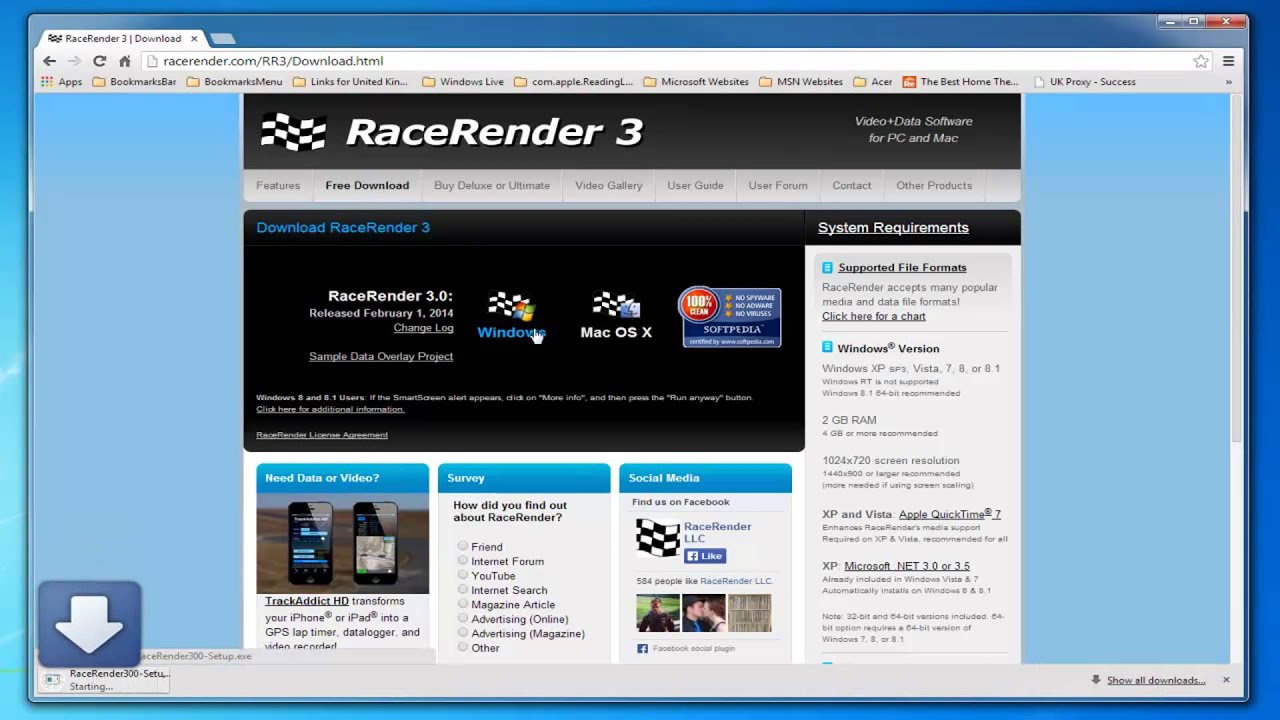Open the Windows Live bookmark folder
This screenshot has height=720, width=1280.
[x=462, y=82]
